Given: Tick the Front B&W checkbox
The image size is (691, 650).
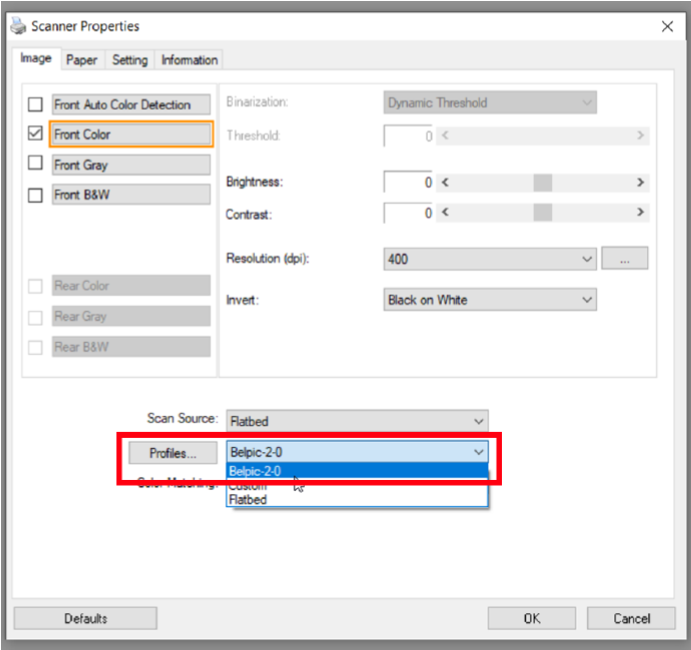Looking at the screenshot, I should pyautogui.click(x=36, y=195).
